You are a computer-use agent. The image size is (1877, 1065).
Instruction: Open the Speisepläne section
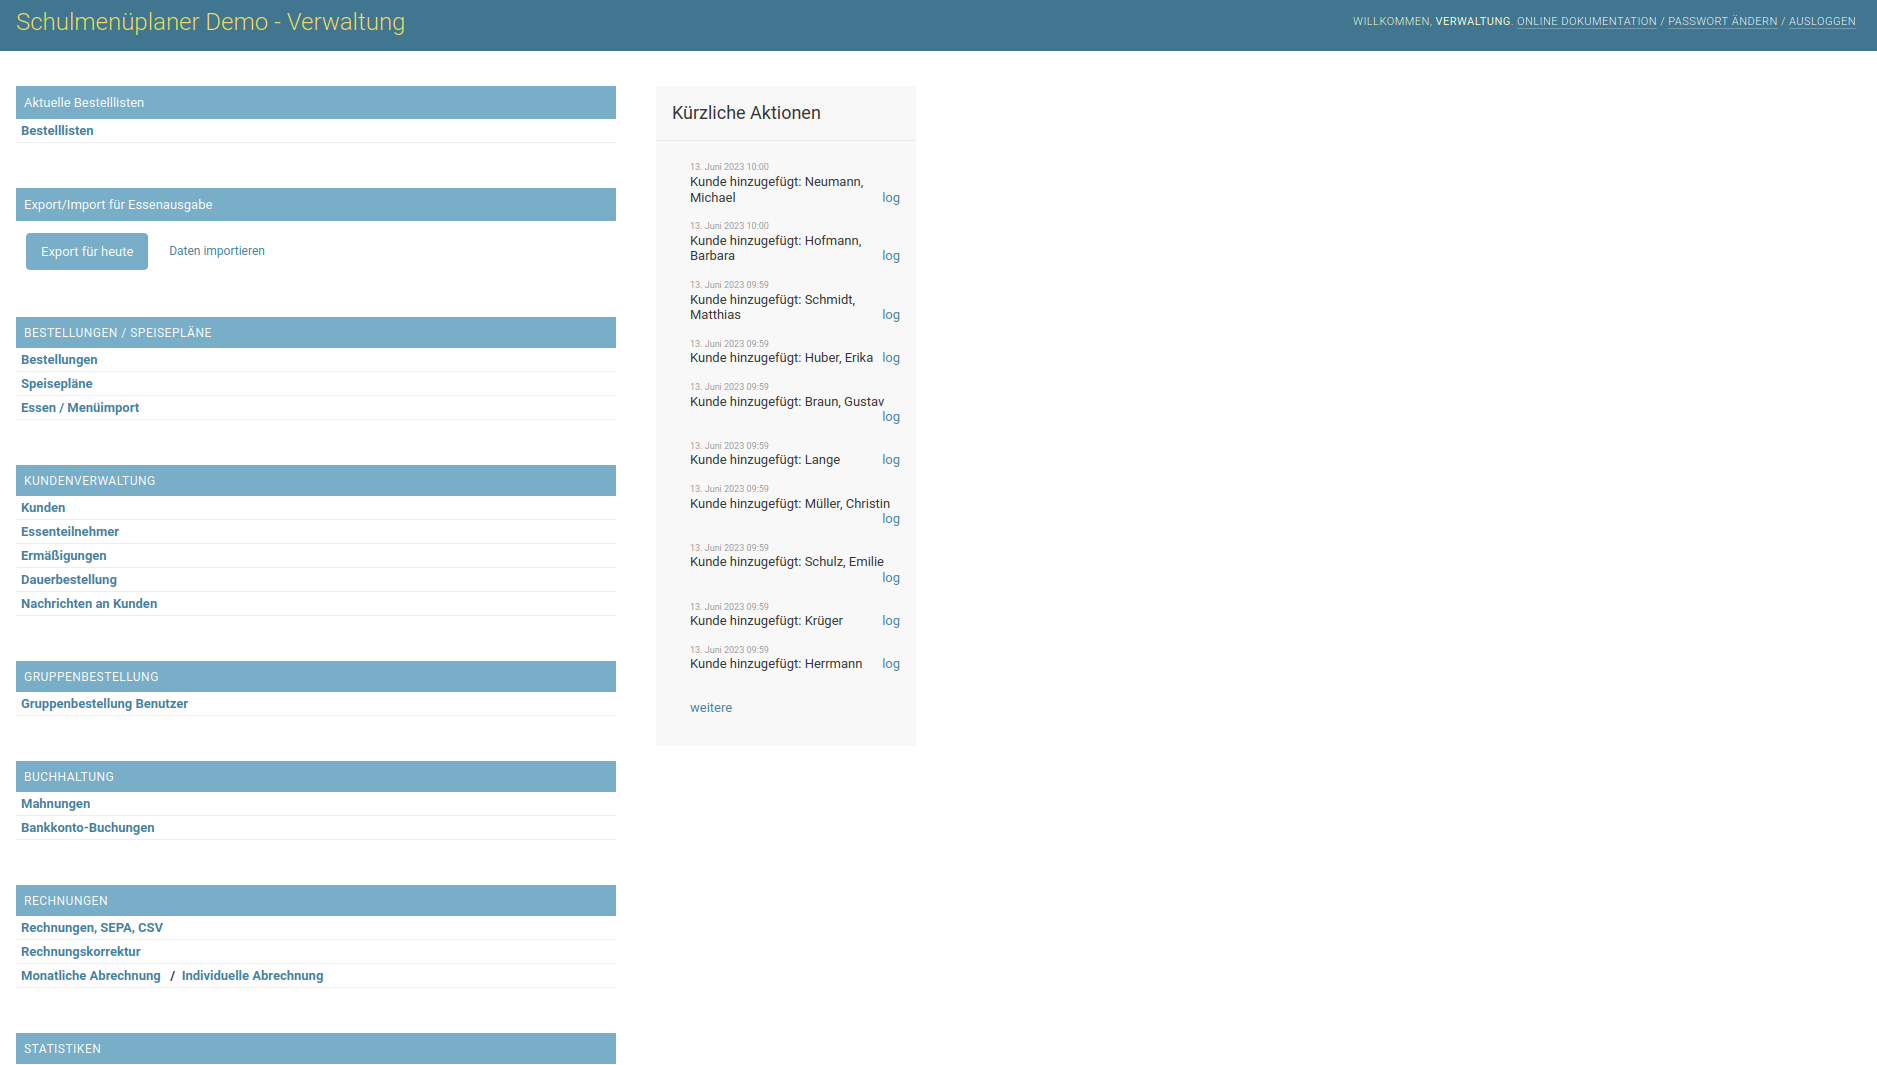[x=56, y=384]
